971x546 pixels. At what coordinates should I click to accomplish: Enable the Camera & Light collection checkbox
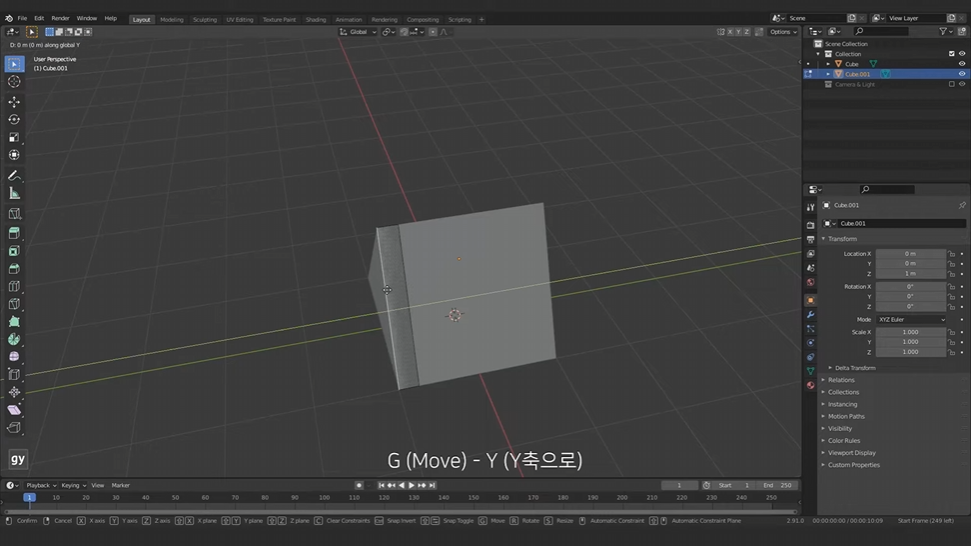coord(952,84)
